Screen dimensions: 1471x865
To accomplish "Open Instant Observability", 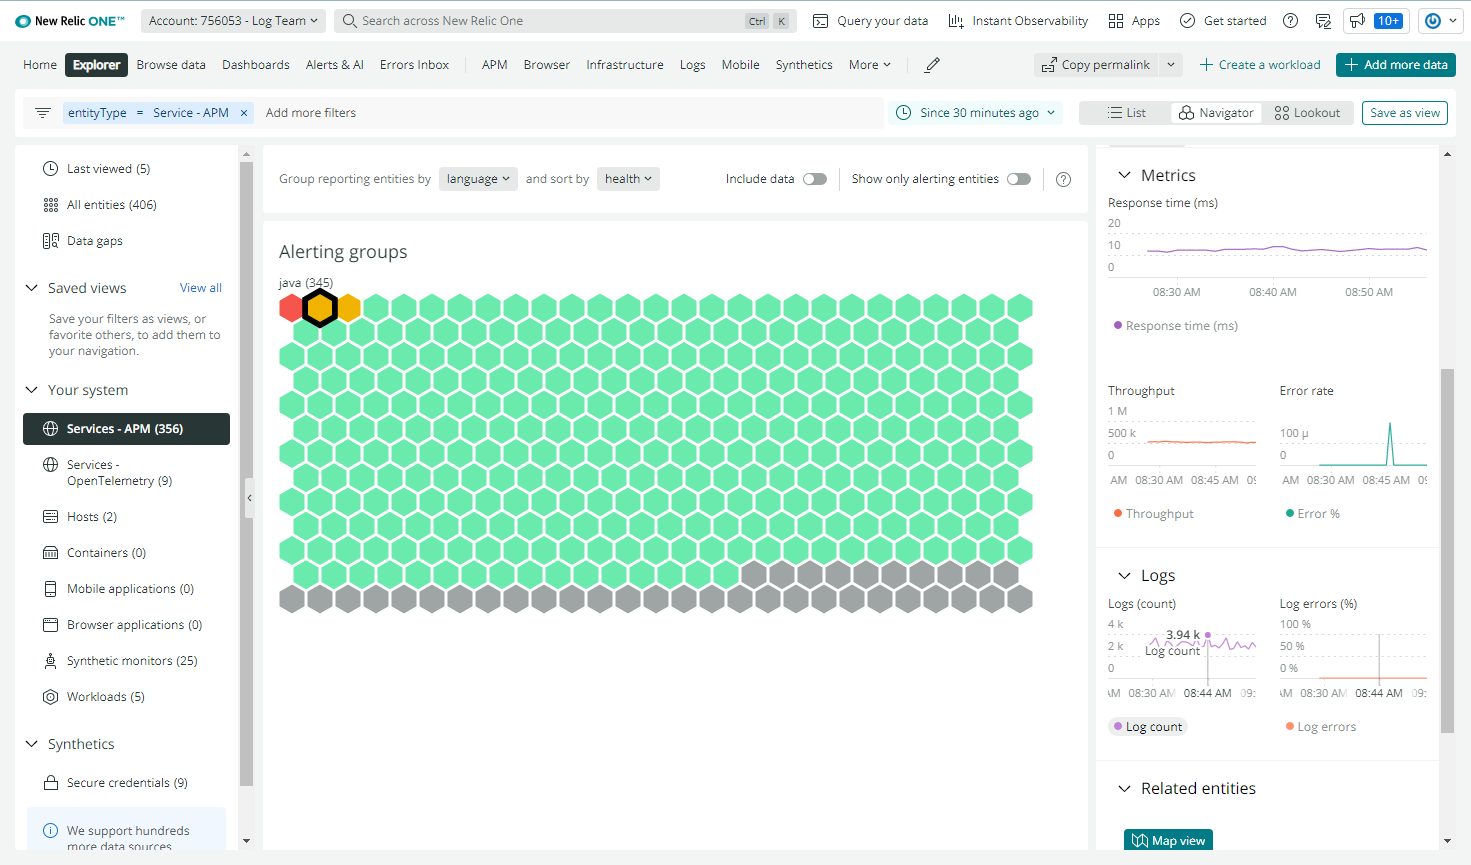I will (1018, 21).
